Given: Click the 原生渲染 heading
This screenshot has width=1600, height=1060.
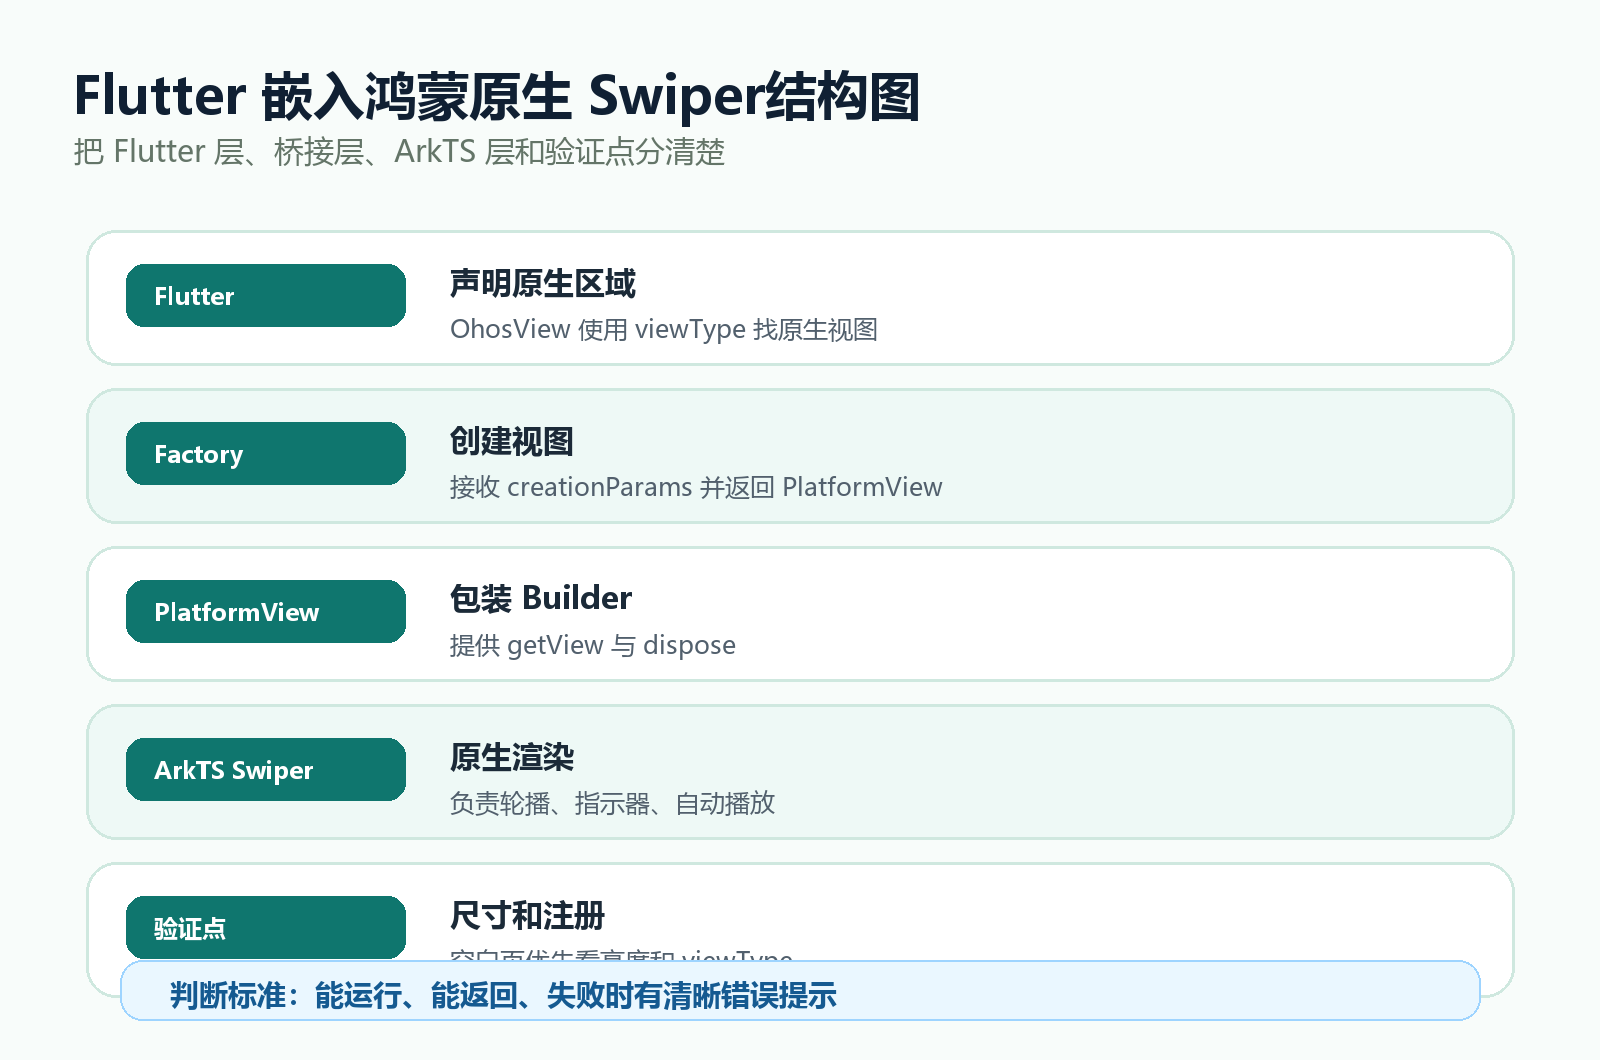Looking at the screenshot, I should [512, 758].
